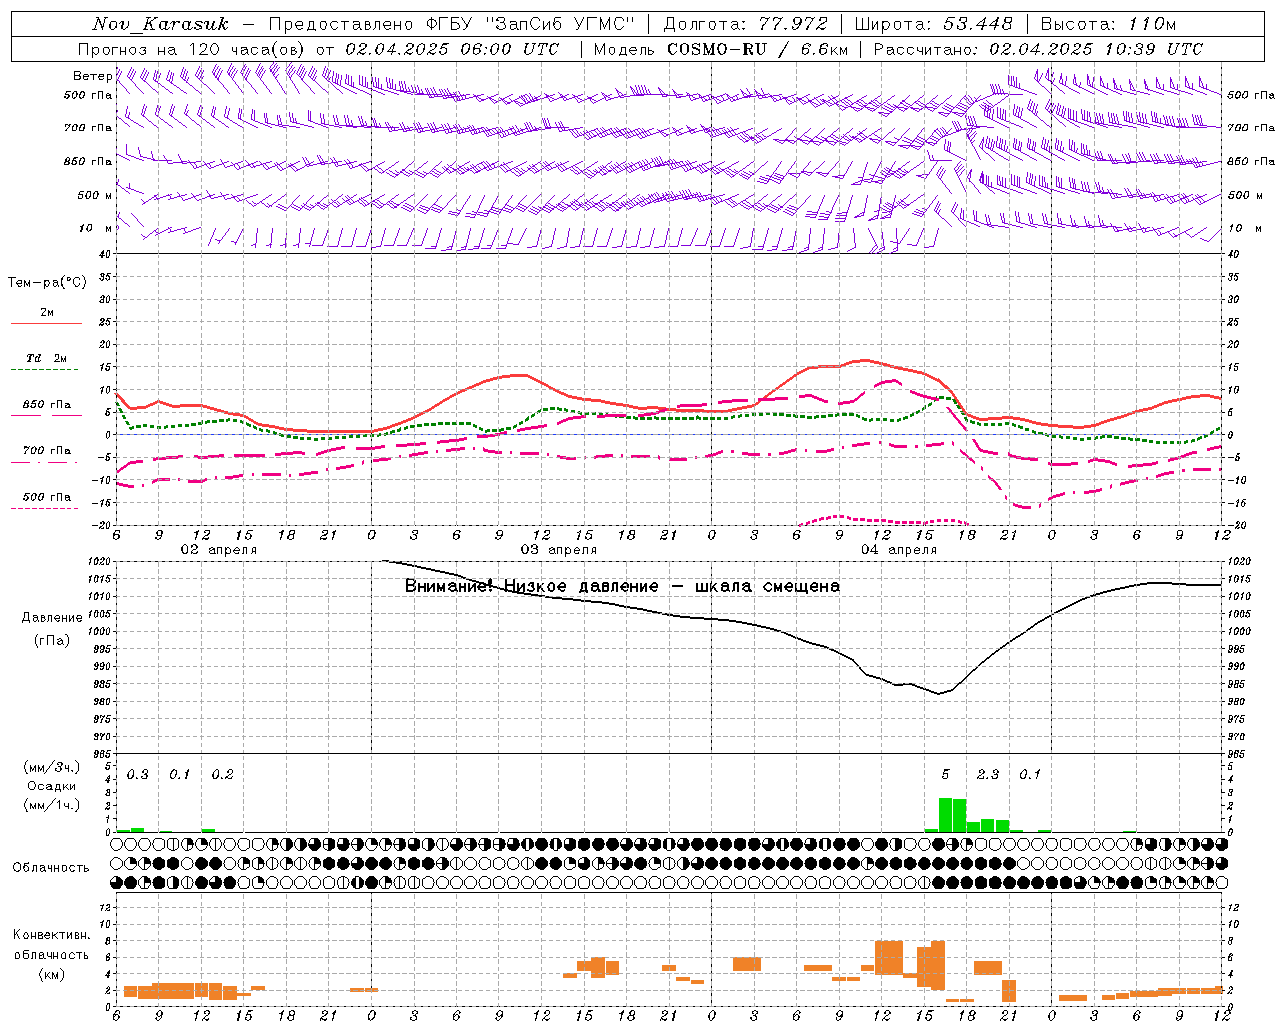Screen dimensions: 1280x1024
Task: Click the 02 апреля date label
Action: (x=218, y=550)
